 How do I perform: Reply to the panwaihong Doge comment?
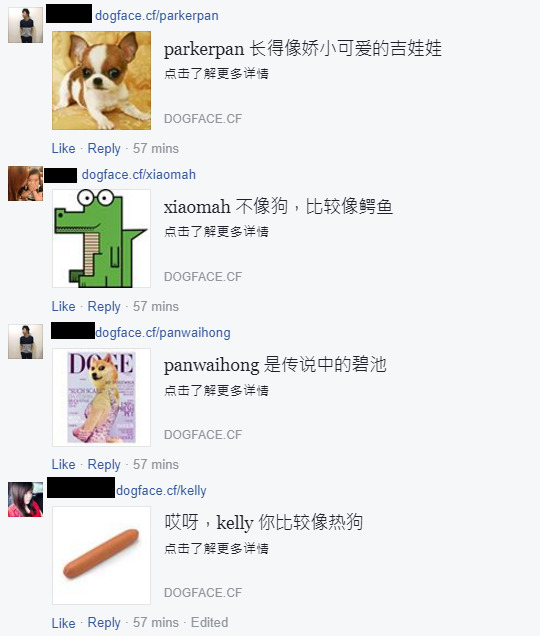click(x=104, y=464)
